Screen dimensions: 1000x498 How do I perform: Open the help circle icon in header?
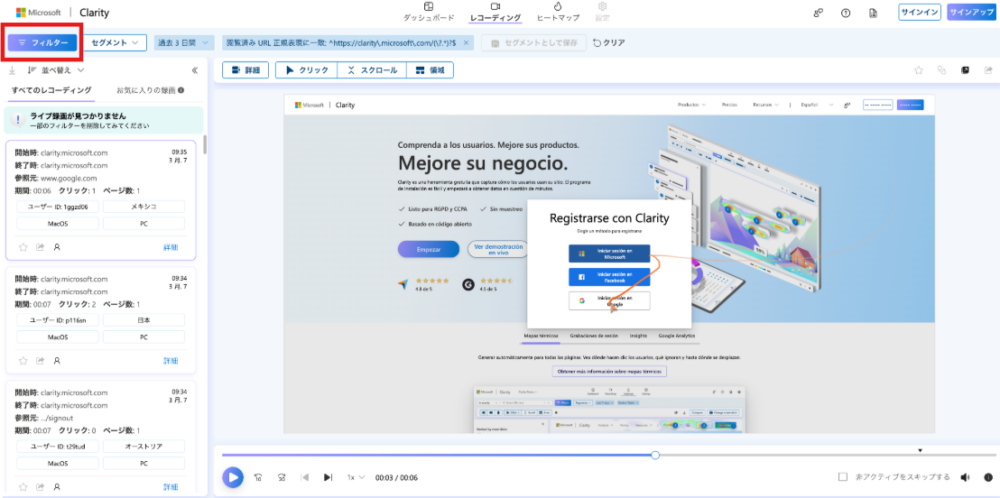[x=846, y=13]
